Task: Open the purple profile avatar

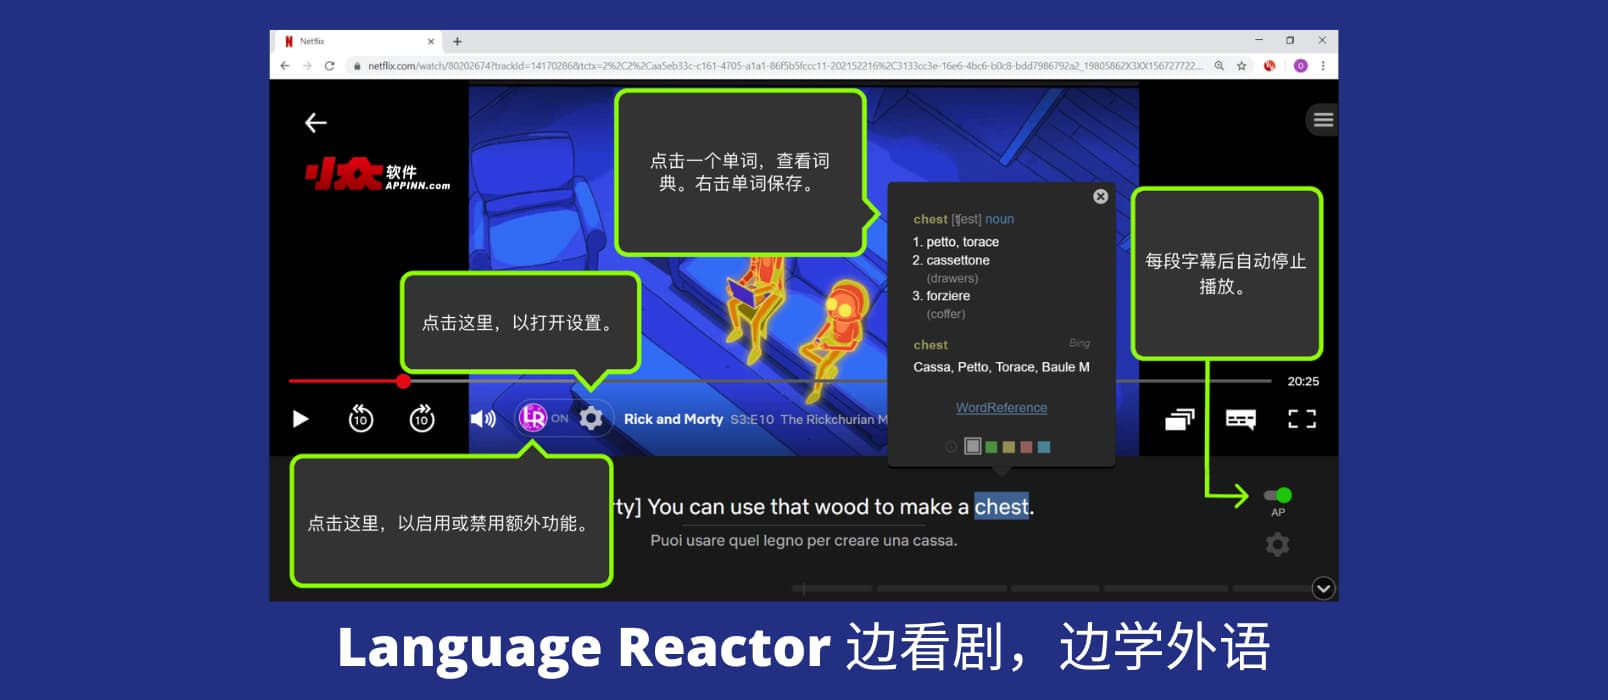Action: tap(1300, 66)
